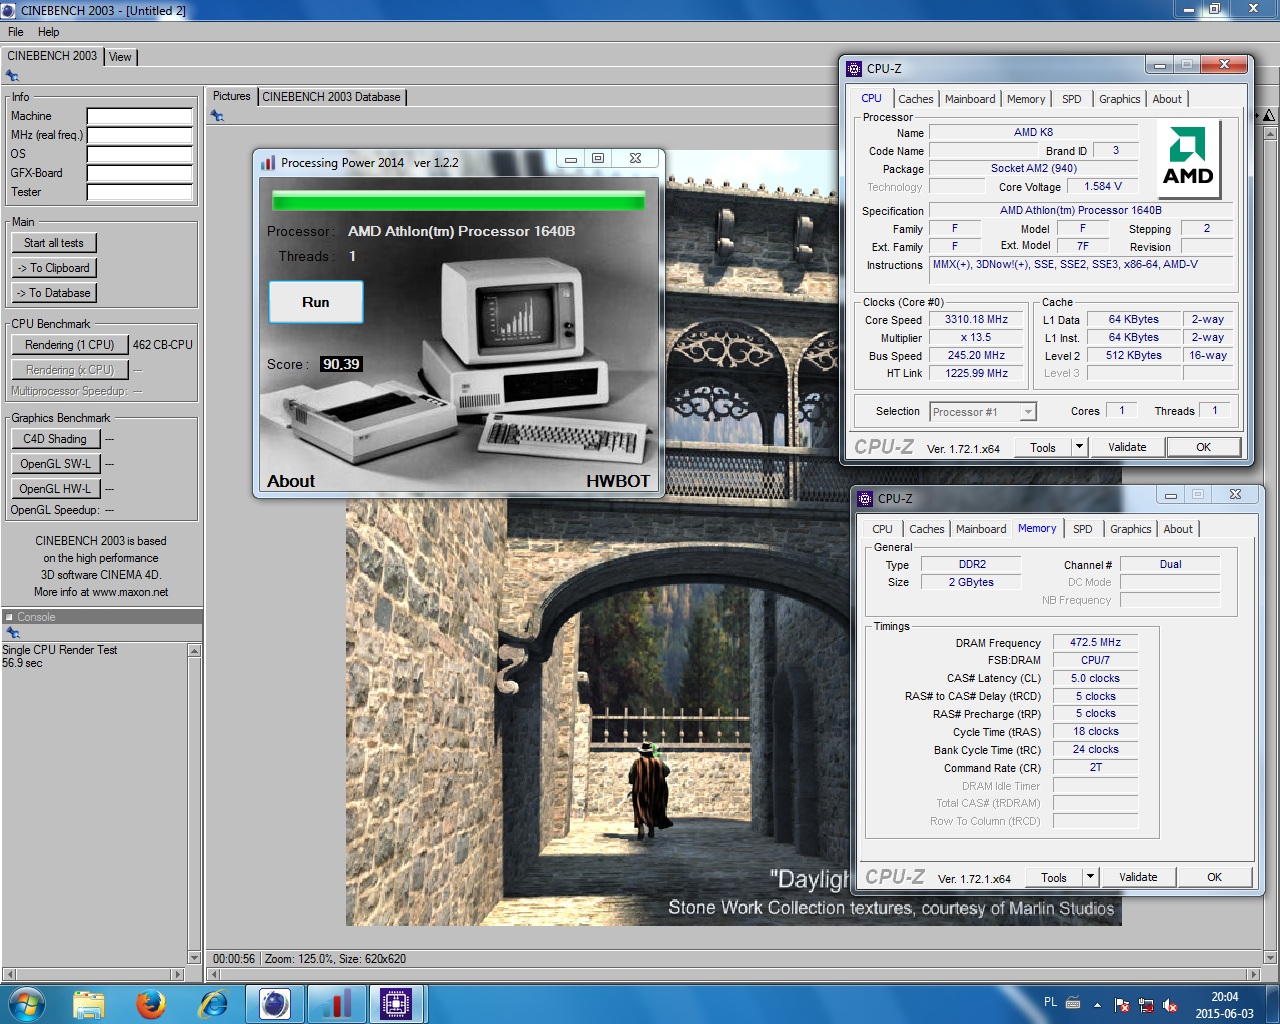Open Internet Explorer from the taskbar
Screen dimensions: 1280x1024
click(213, 1004)
